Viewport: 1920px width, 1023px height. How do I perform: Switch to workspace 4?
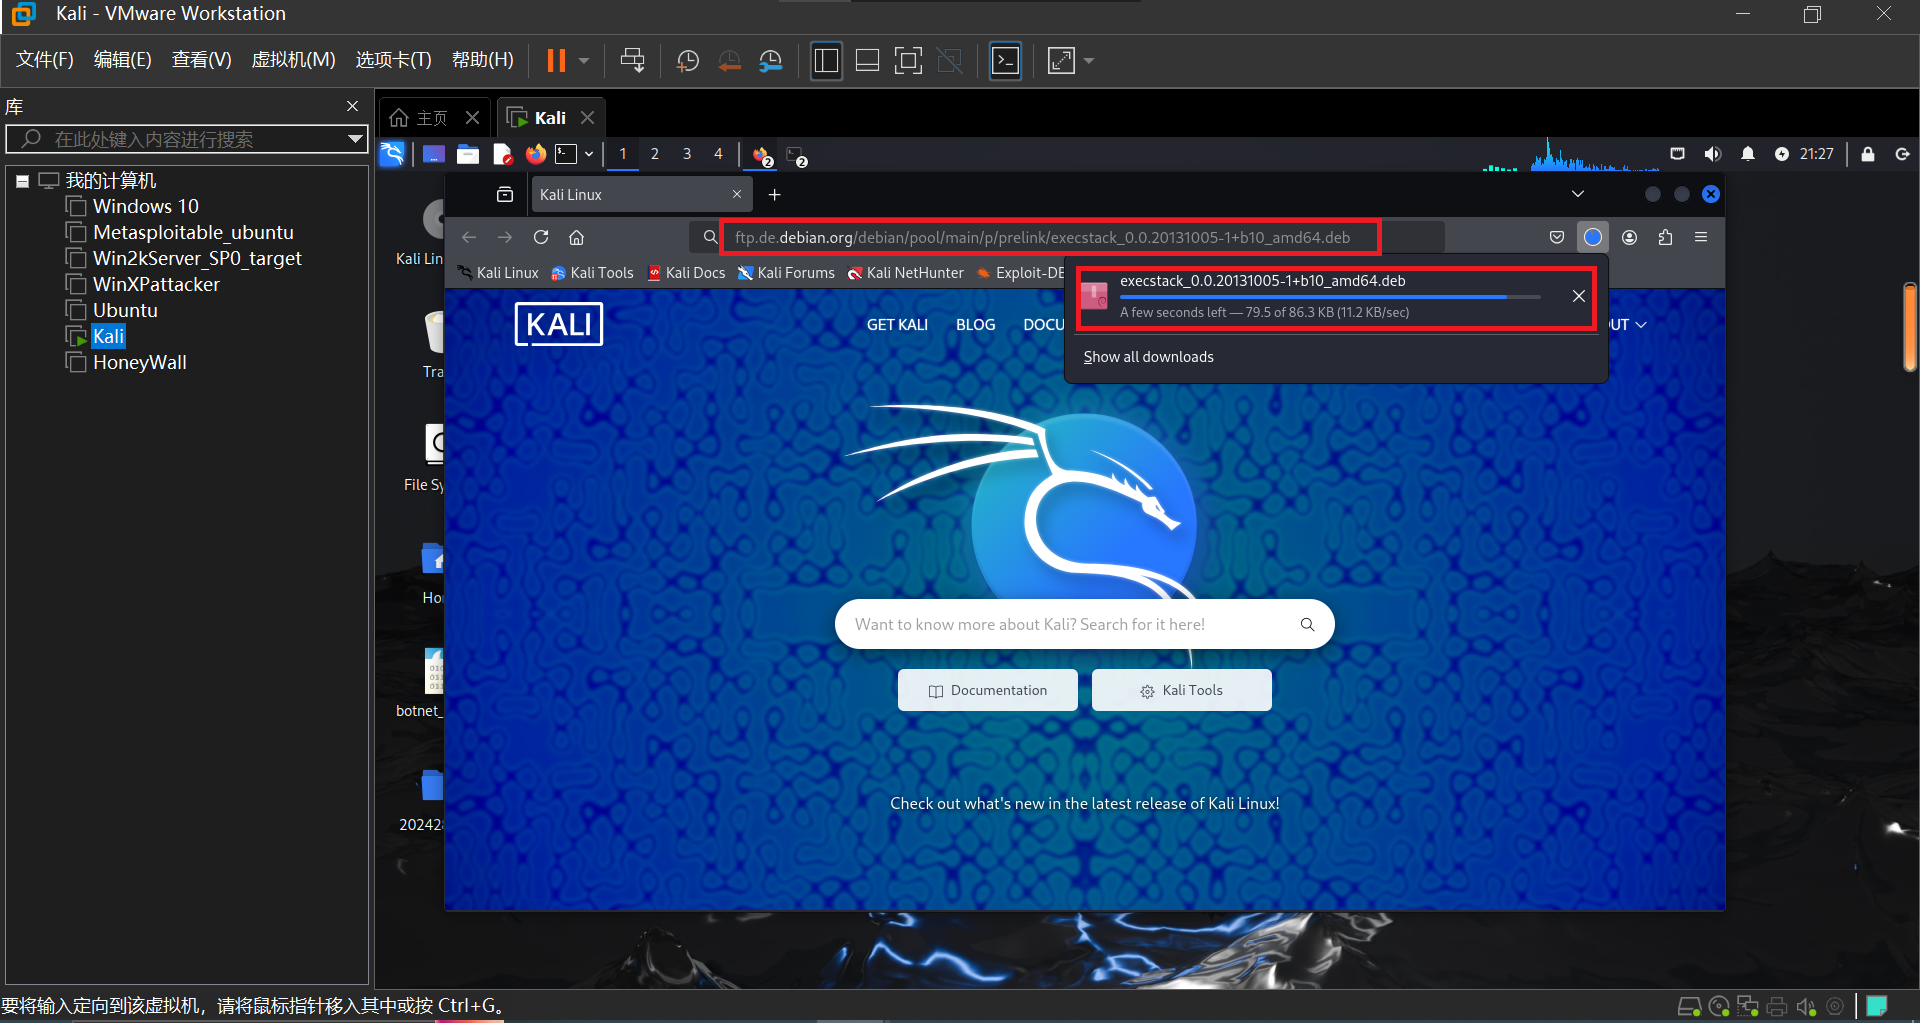718,154
